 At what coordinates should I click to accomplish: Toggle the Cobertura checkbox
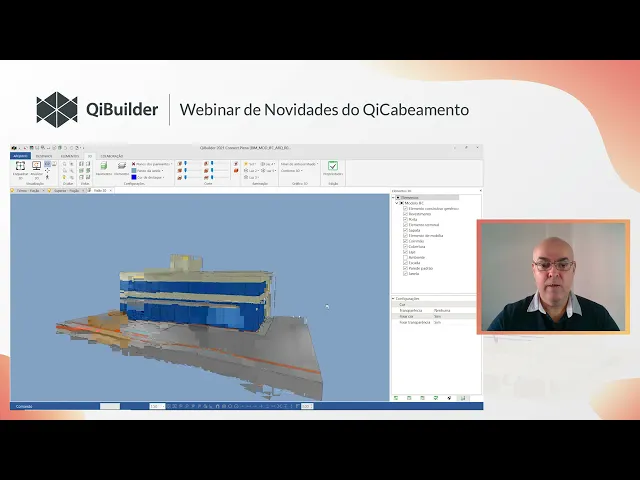point(405,247)
